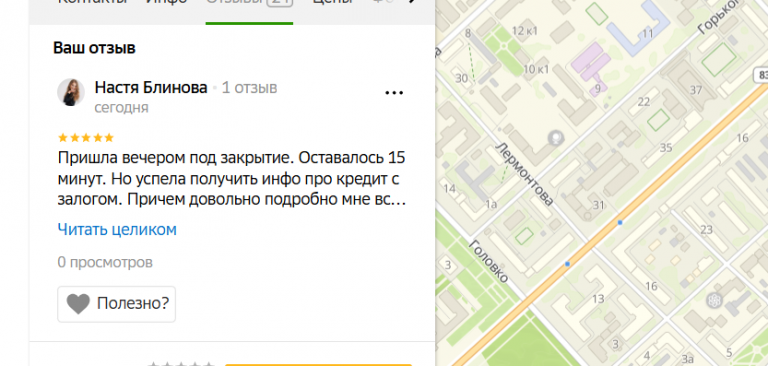Click the monument icon near Лермонтова street

click(x=556, y=138)
